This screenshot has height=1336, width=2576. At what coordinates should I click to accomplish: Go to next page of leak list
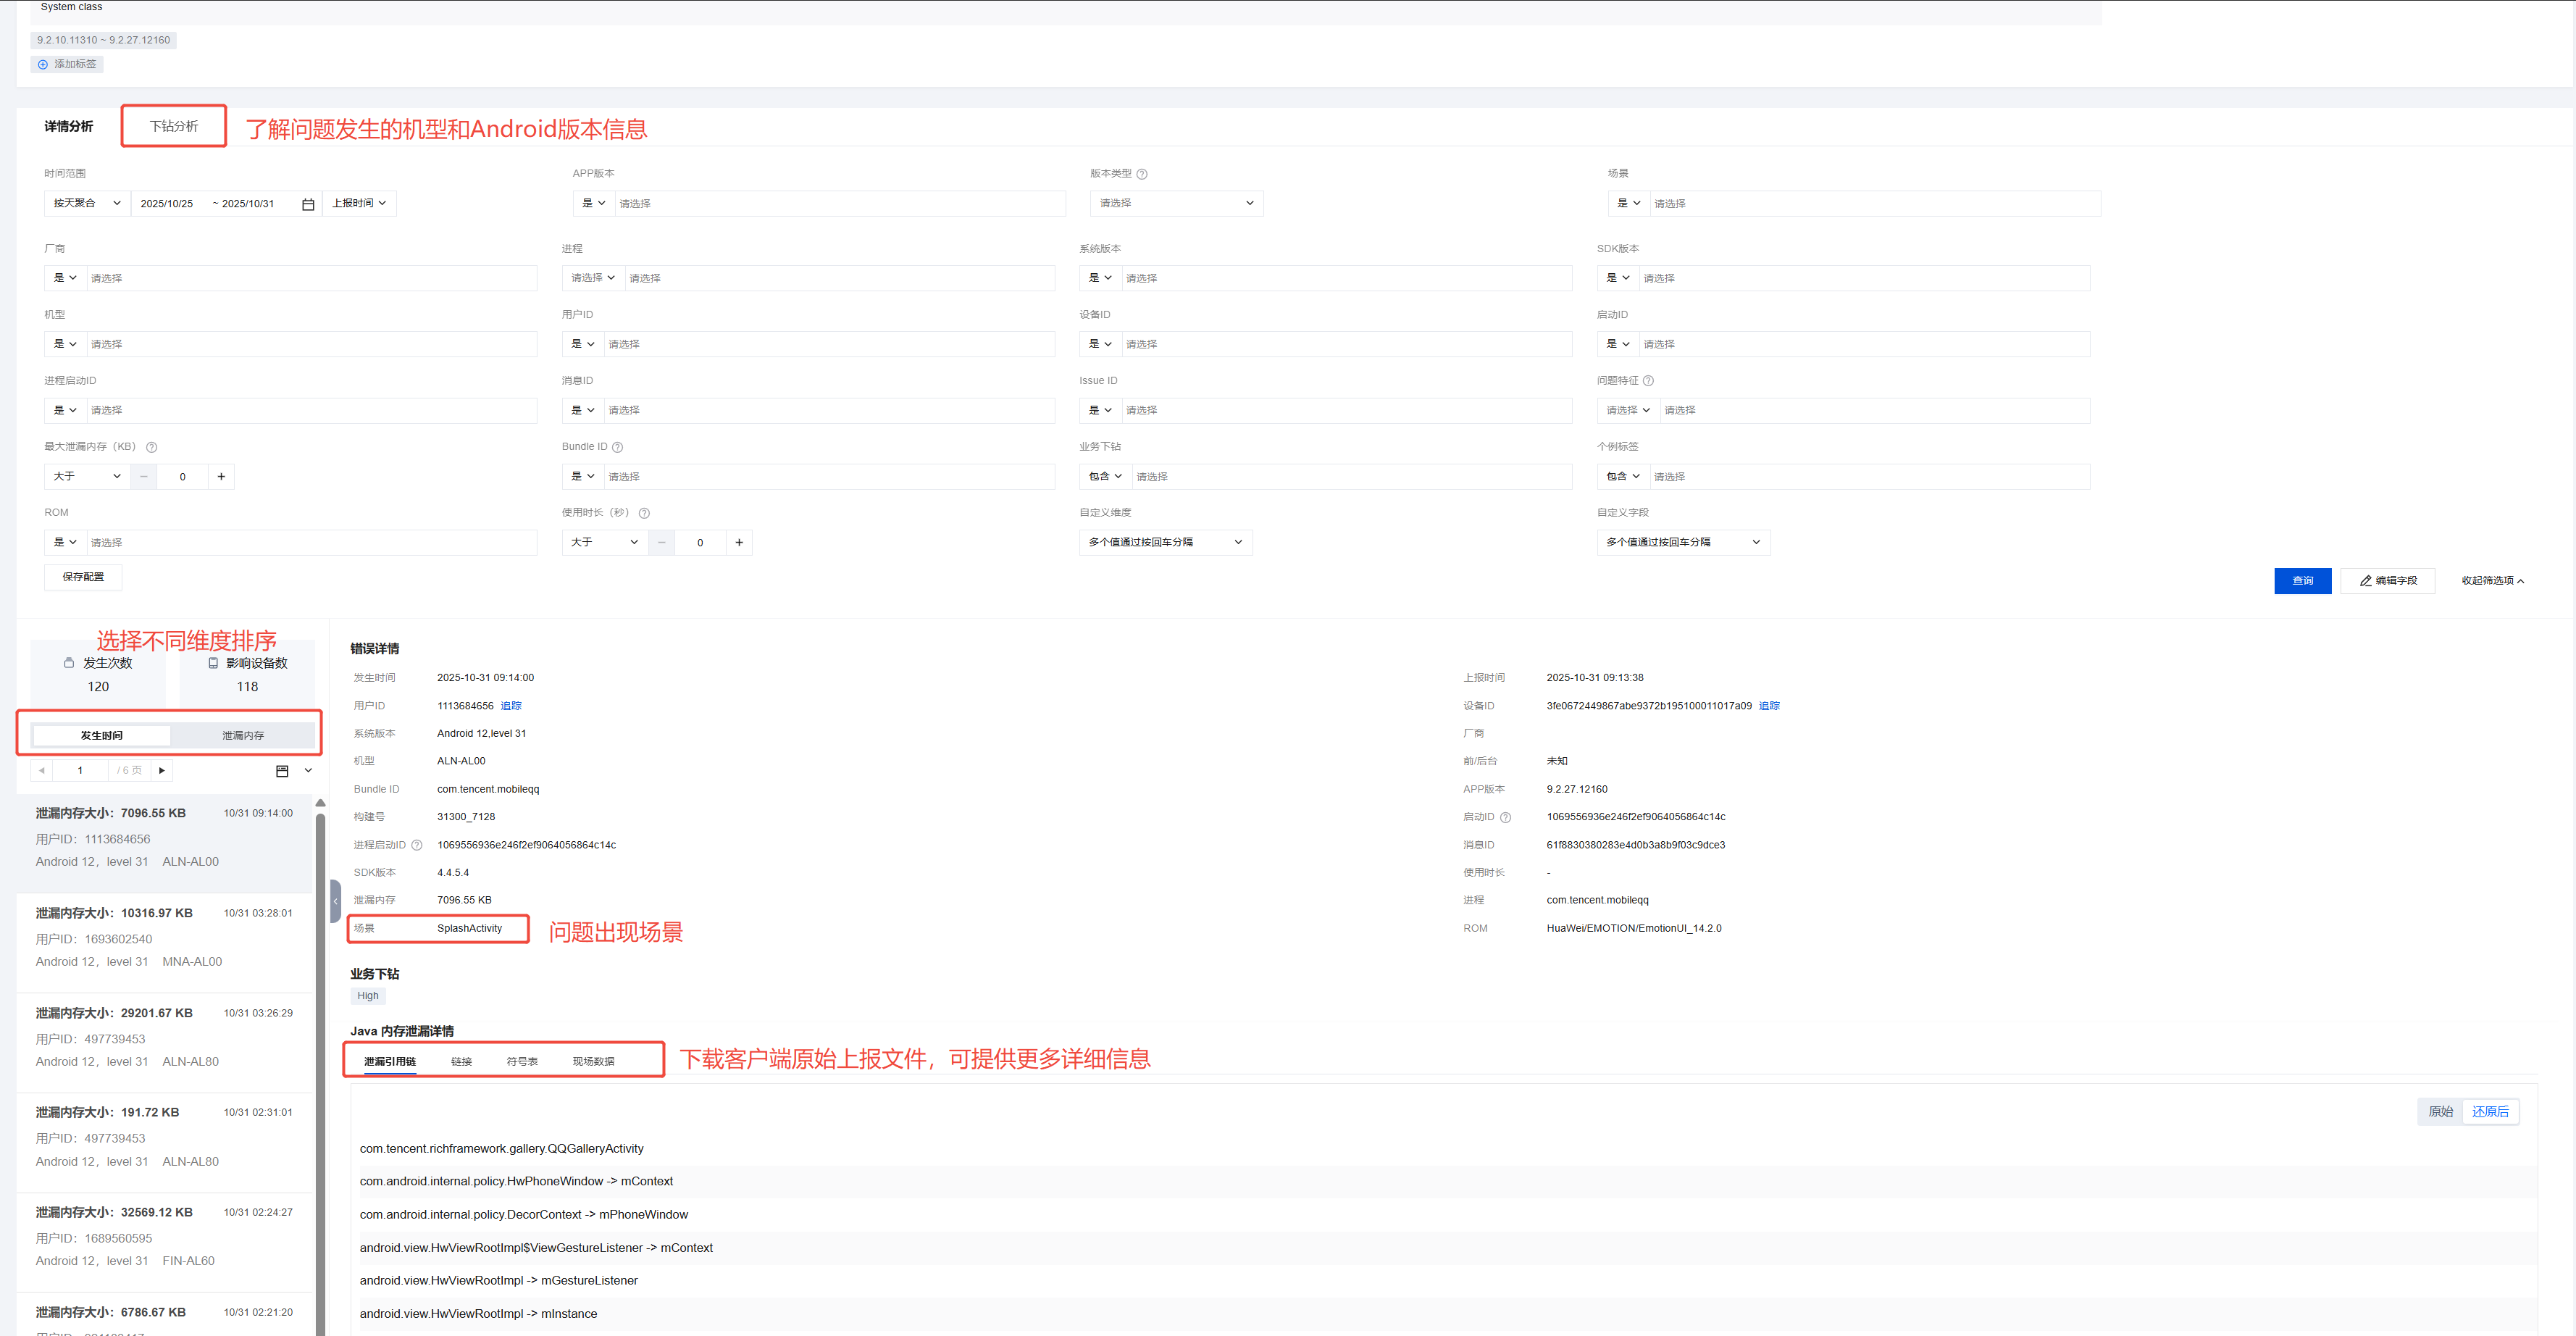[162, 770]
